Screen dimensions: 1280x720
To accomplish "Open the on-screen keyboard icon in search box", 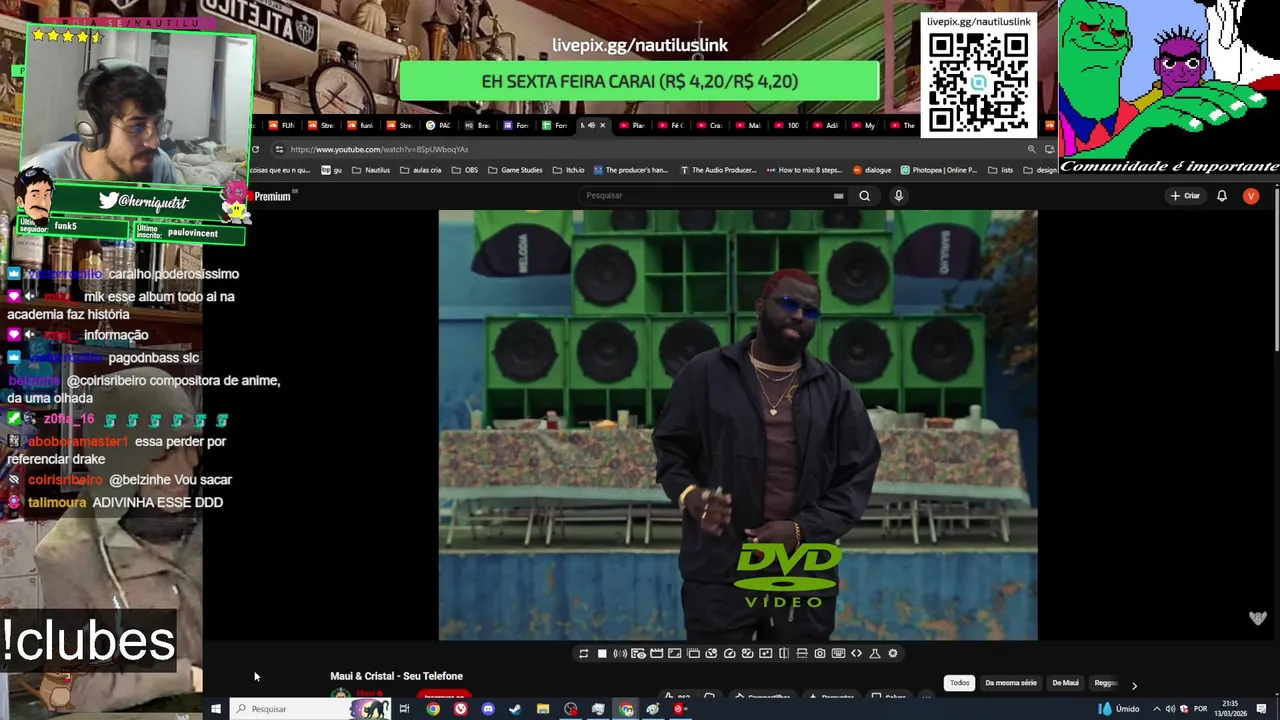I will [838, 196].
